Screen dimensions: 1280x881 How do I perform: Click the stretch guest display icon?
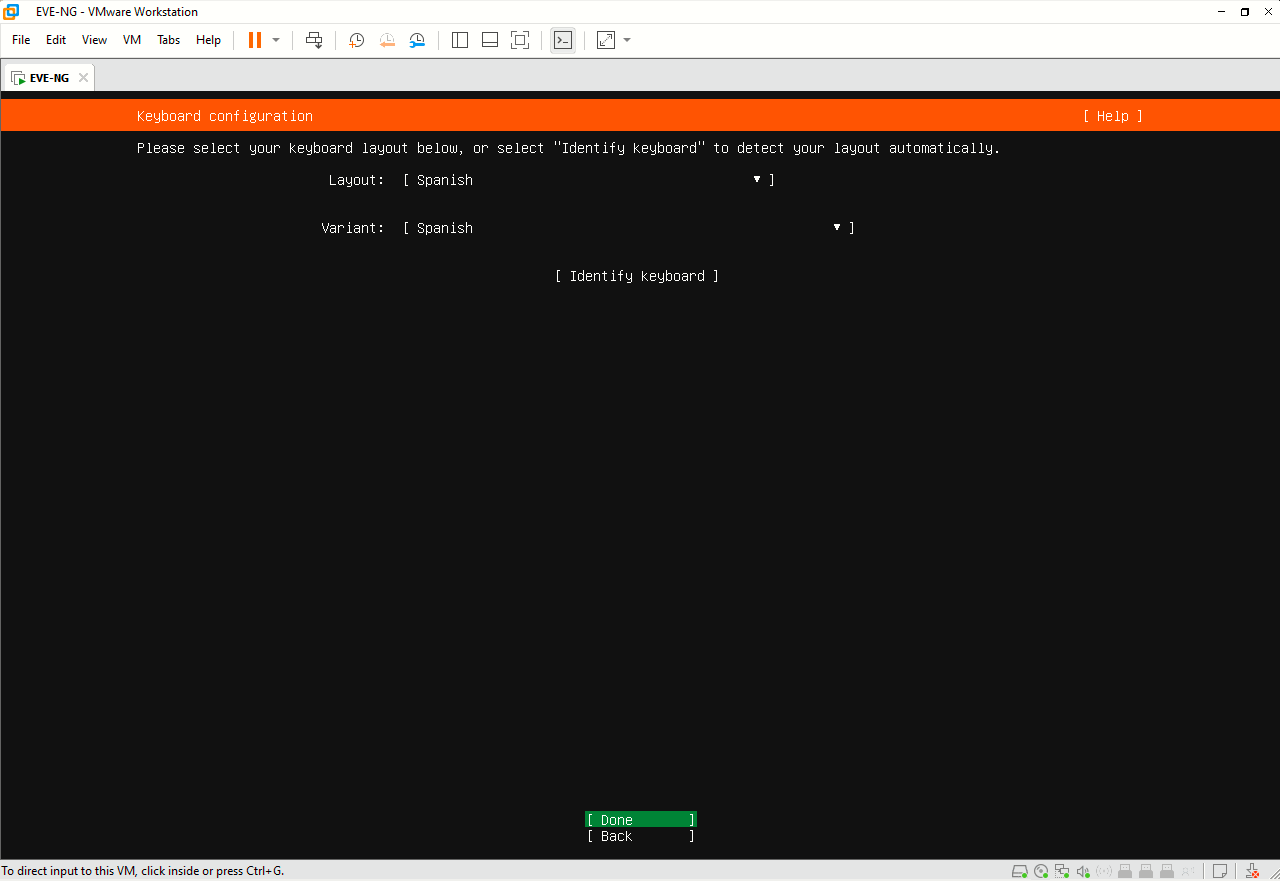606,40
